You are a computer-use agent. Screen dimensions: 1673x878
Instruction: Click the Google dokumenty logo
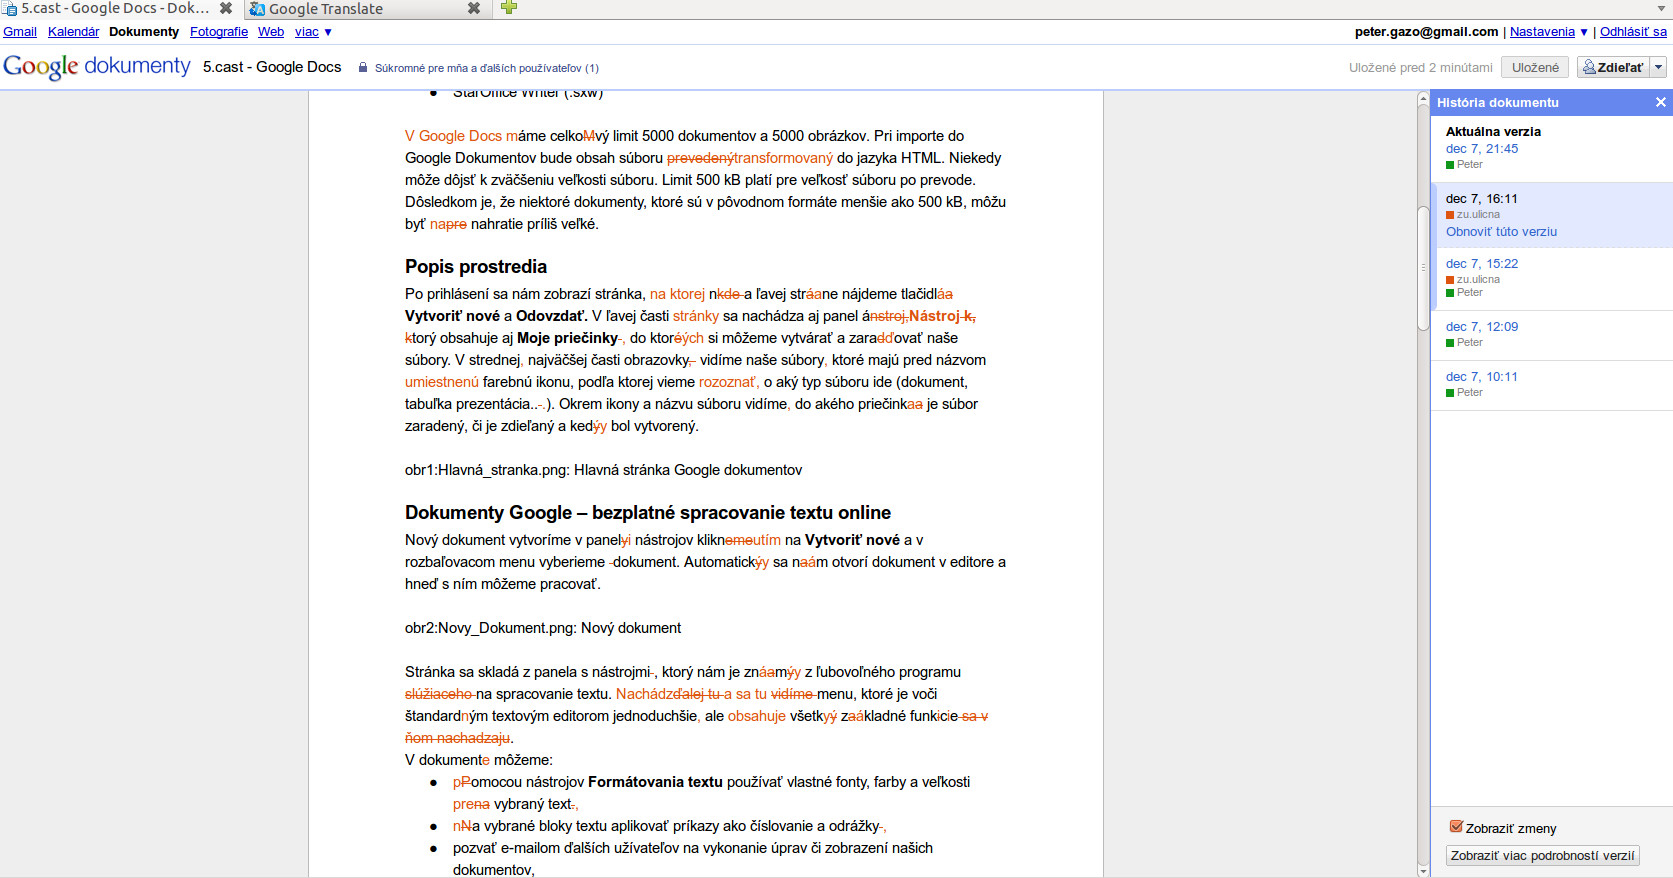pos(97,66)
